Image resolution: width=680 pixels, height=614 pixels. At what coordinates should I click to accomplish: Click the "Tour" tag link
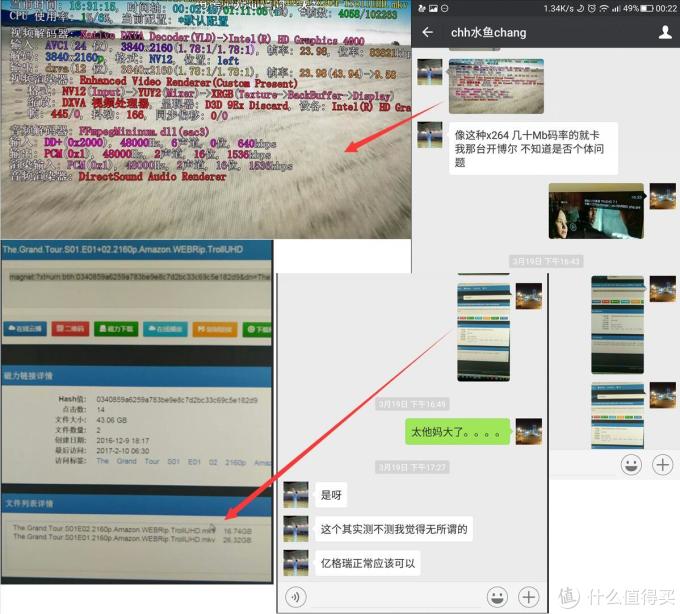152,461
